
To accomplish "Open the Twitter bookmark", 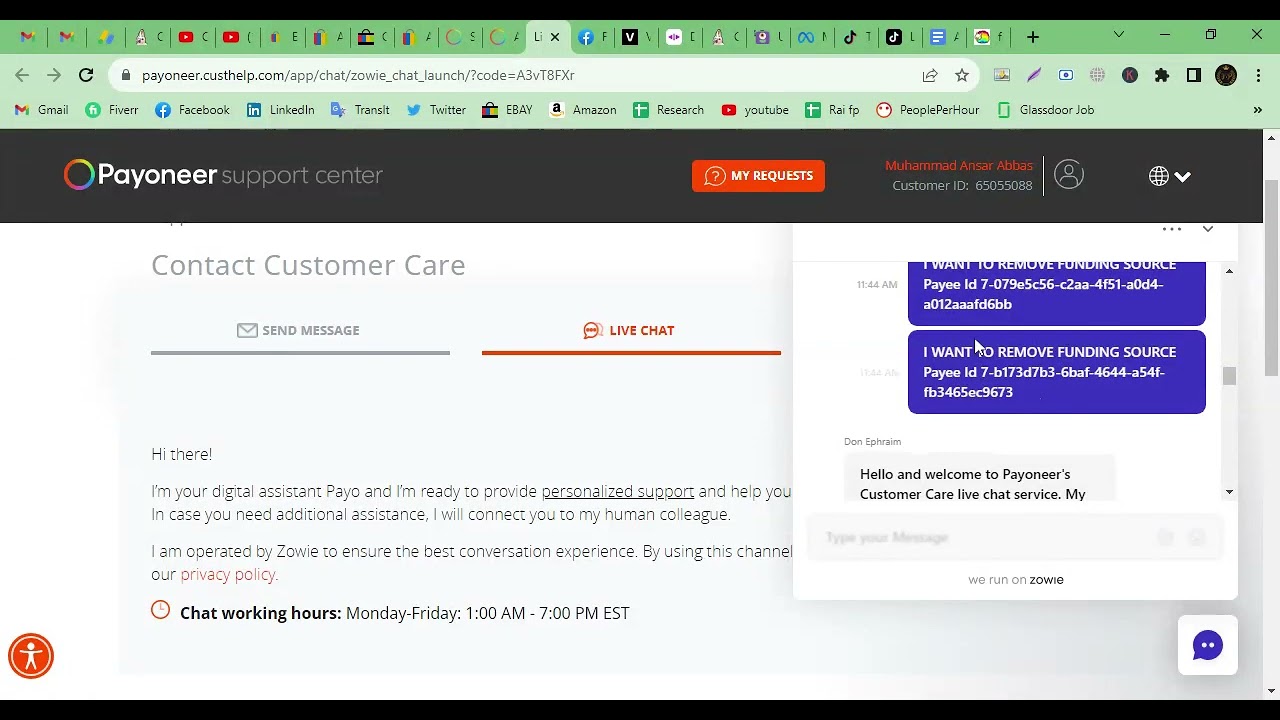I will pyautogui.click(x=436, y=110).
